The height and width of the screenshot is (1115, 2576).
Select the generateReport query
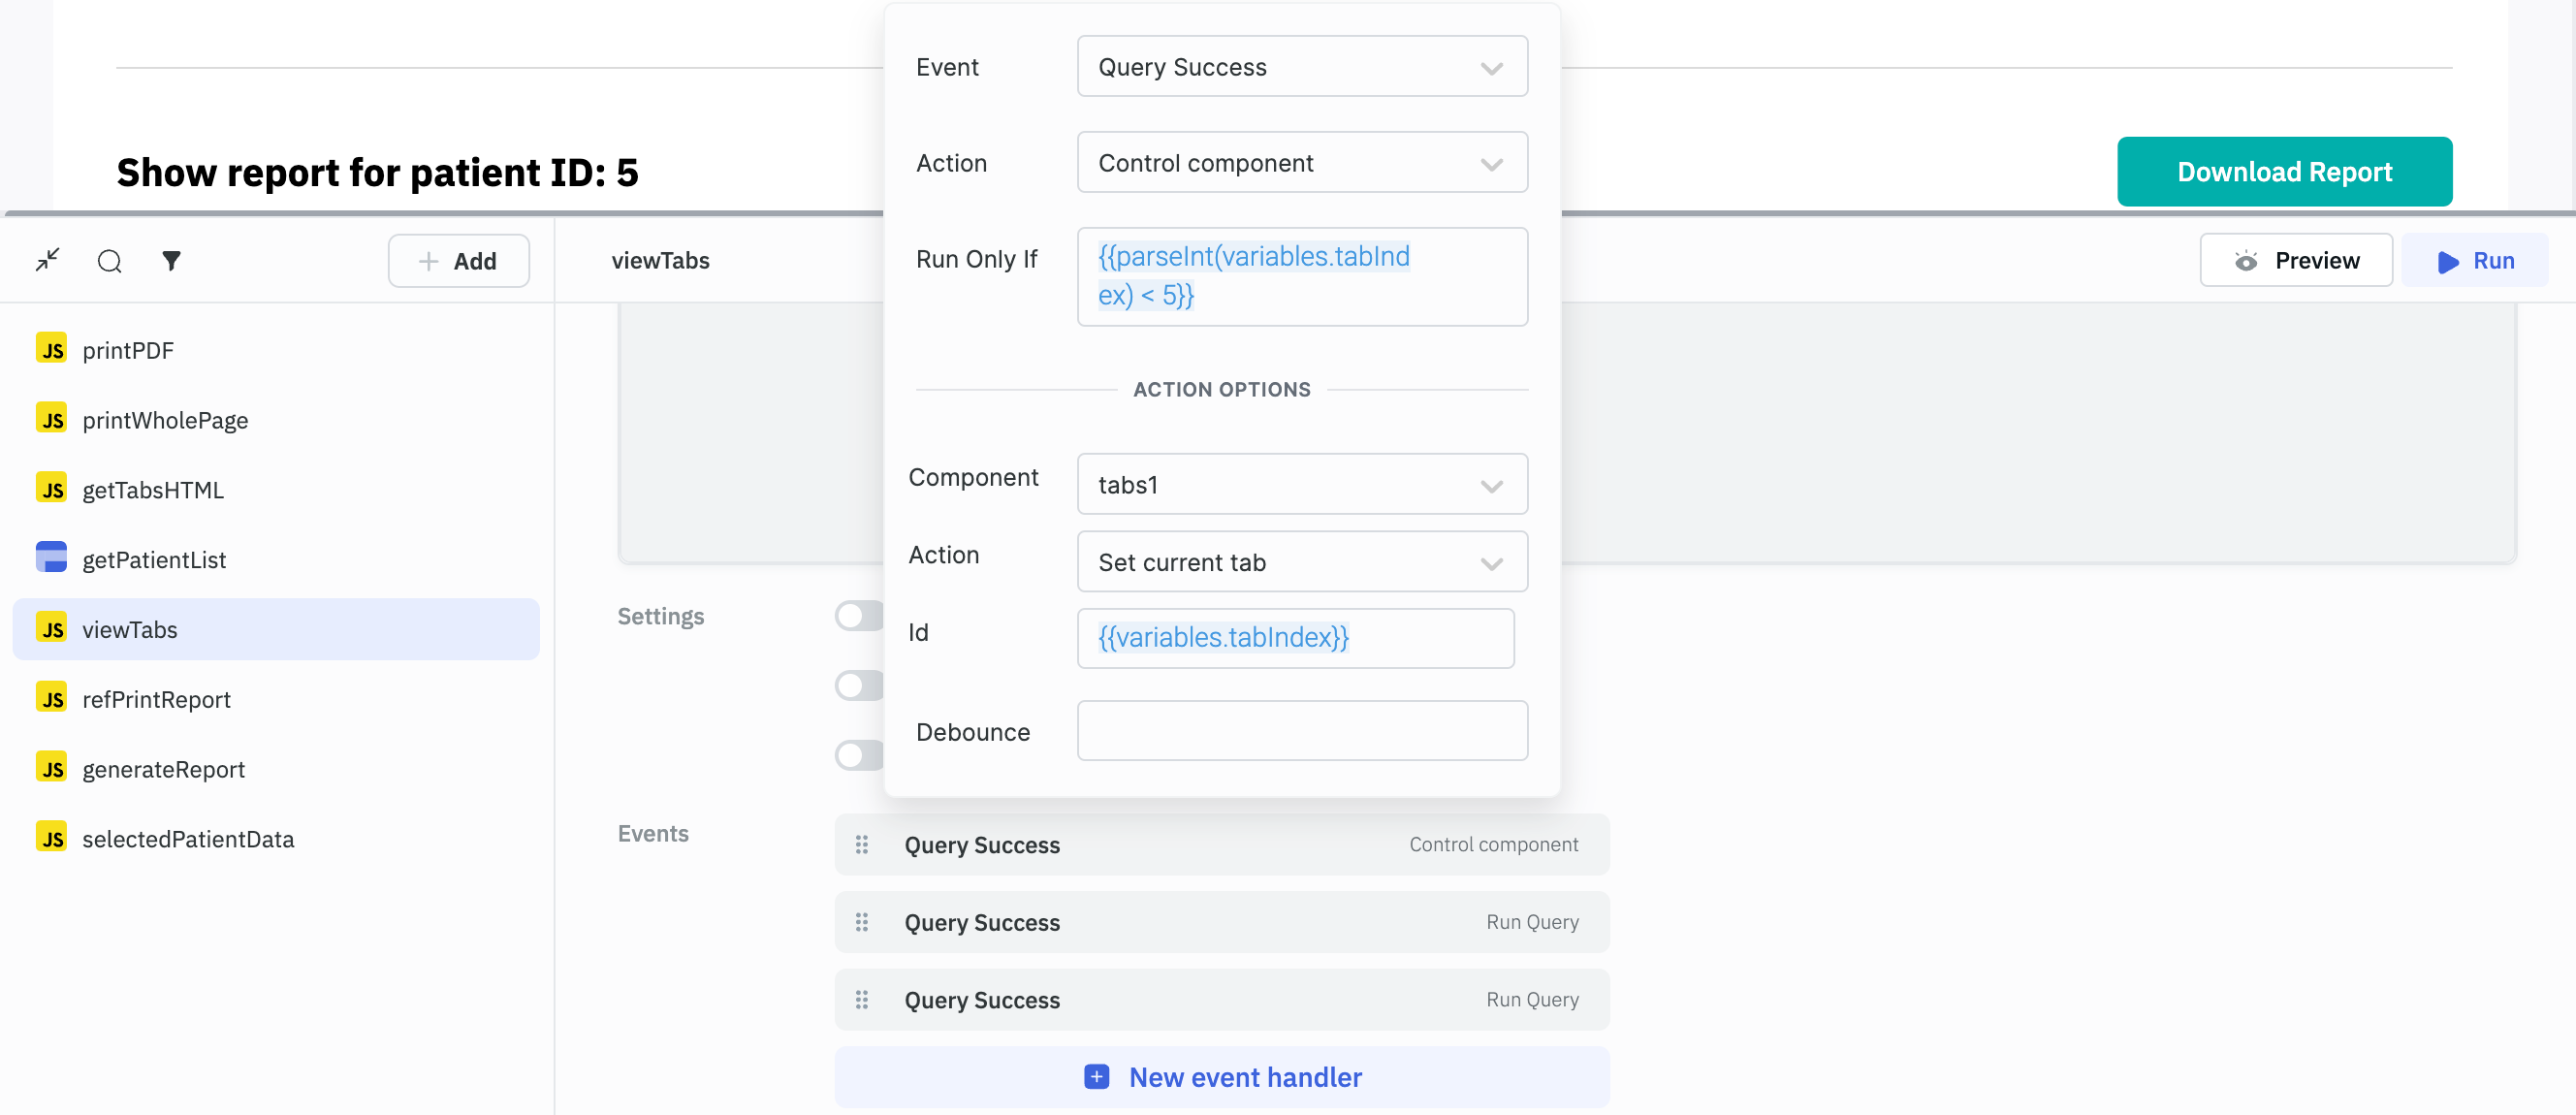(x=163, y=769)
